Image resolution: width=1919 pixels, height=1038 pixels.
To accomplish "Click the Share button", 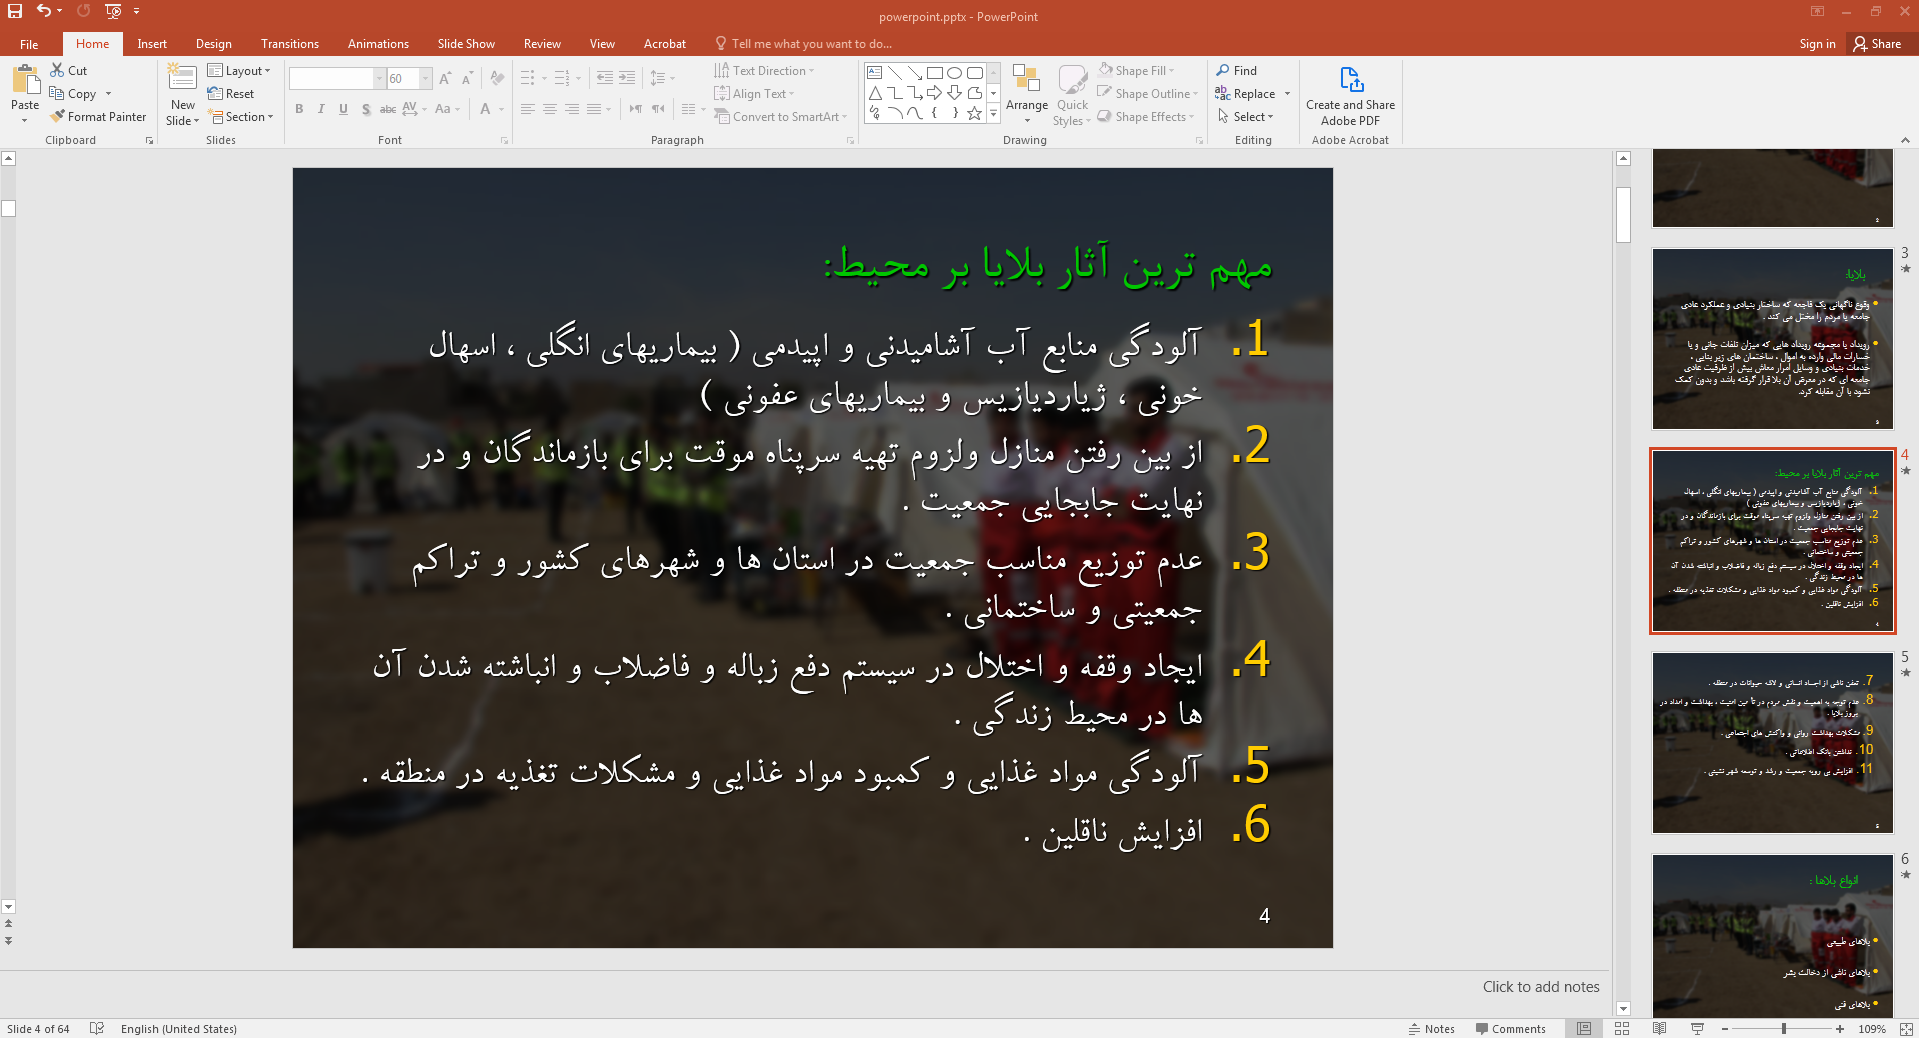I will click(1877, 44).
